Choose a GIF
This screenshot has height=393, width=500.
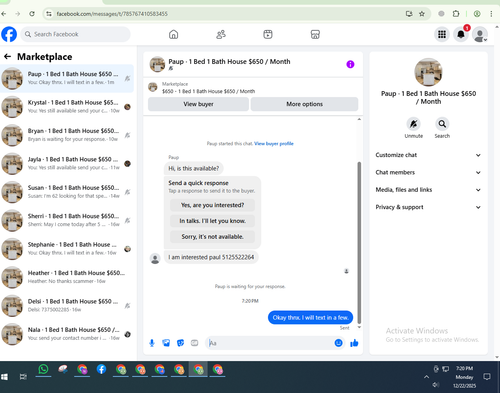[x=194, y=343]
